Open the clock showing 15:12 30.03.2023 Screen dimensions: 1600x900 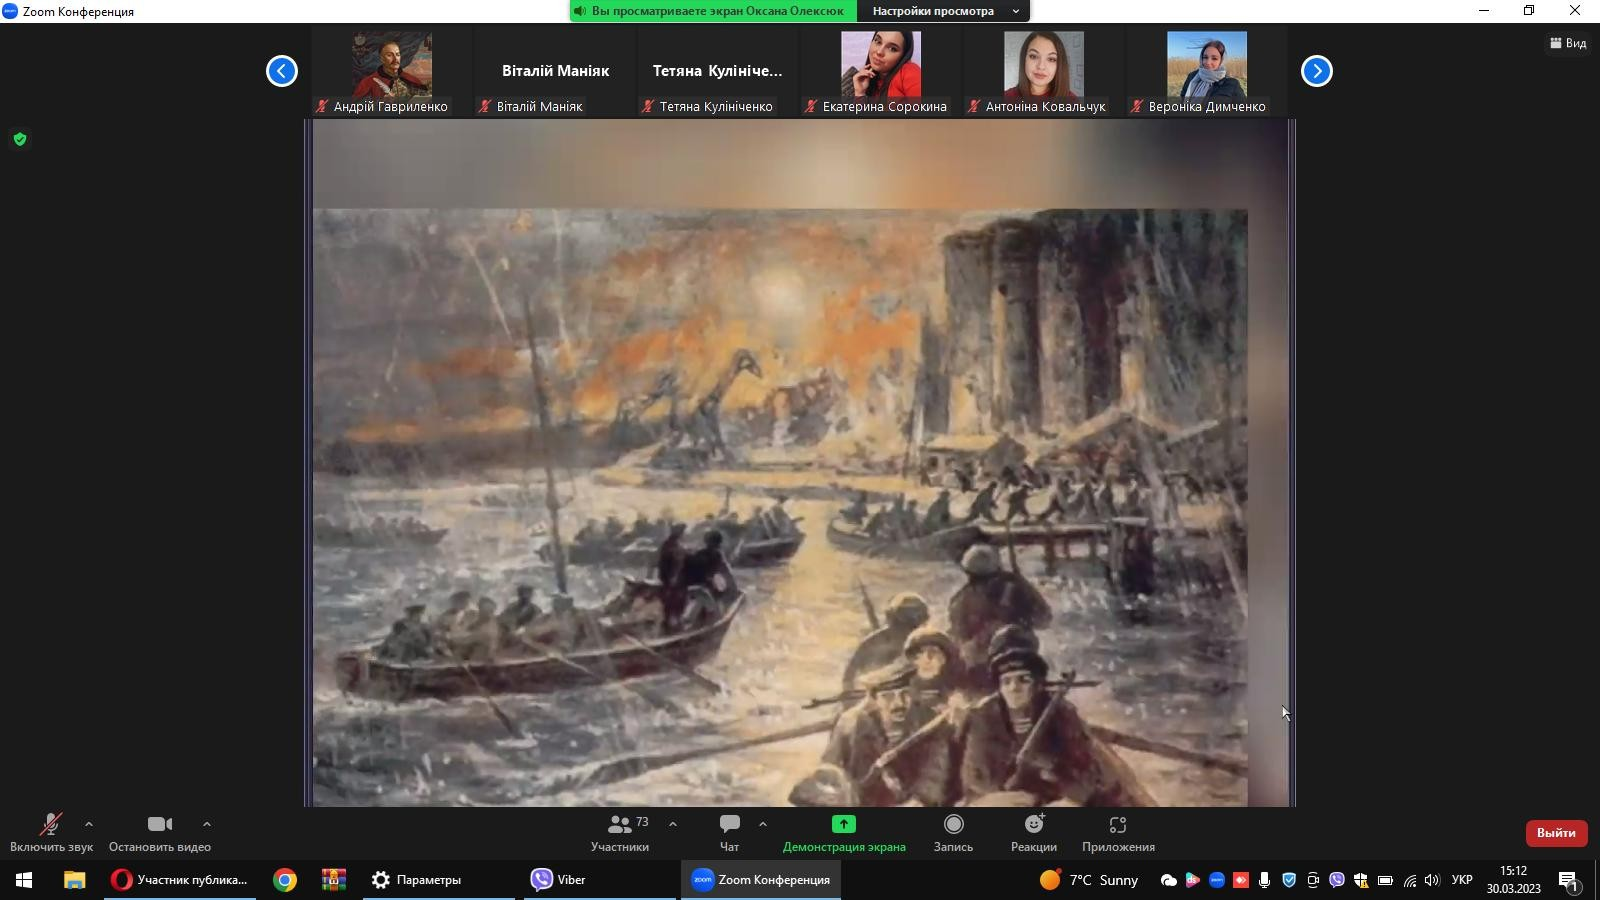[1513, 880]
